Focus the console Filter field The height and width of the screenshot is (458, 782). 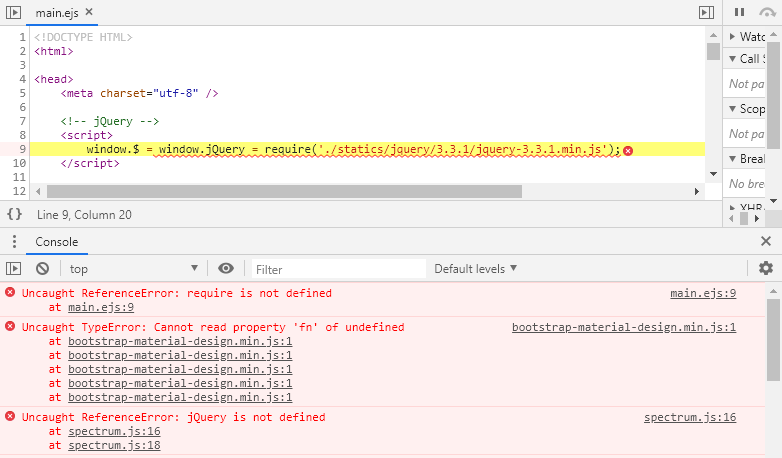[x=339, y=269]
